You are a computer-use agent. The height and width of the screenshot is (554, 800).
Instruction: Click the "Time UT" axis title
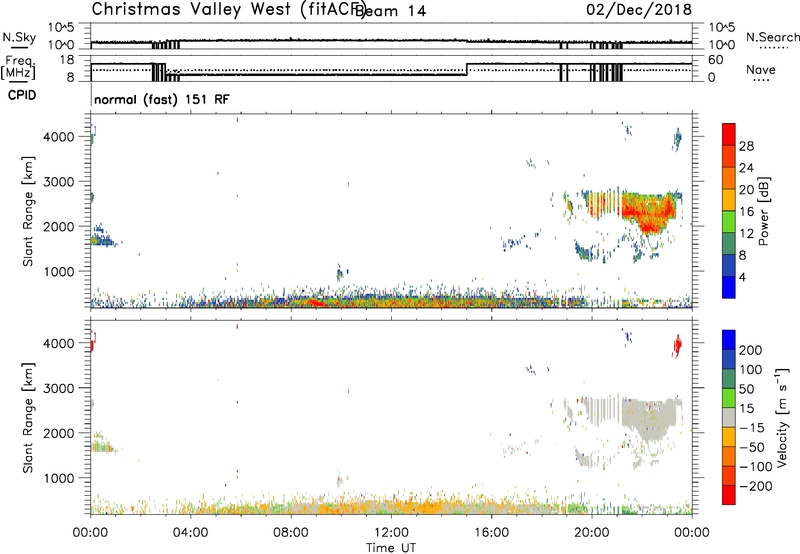click(x=391, y=548)
